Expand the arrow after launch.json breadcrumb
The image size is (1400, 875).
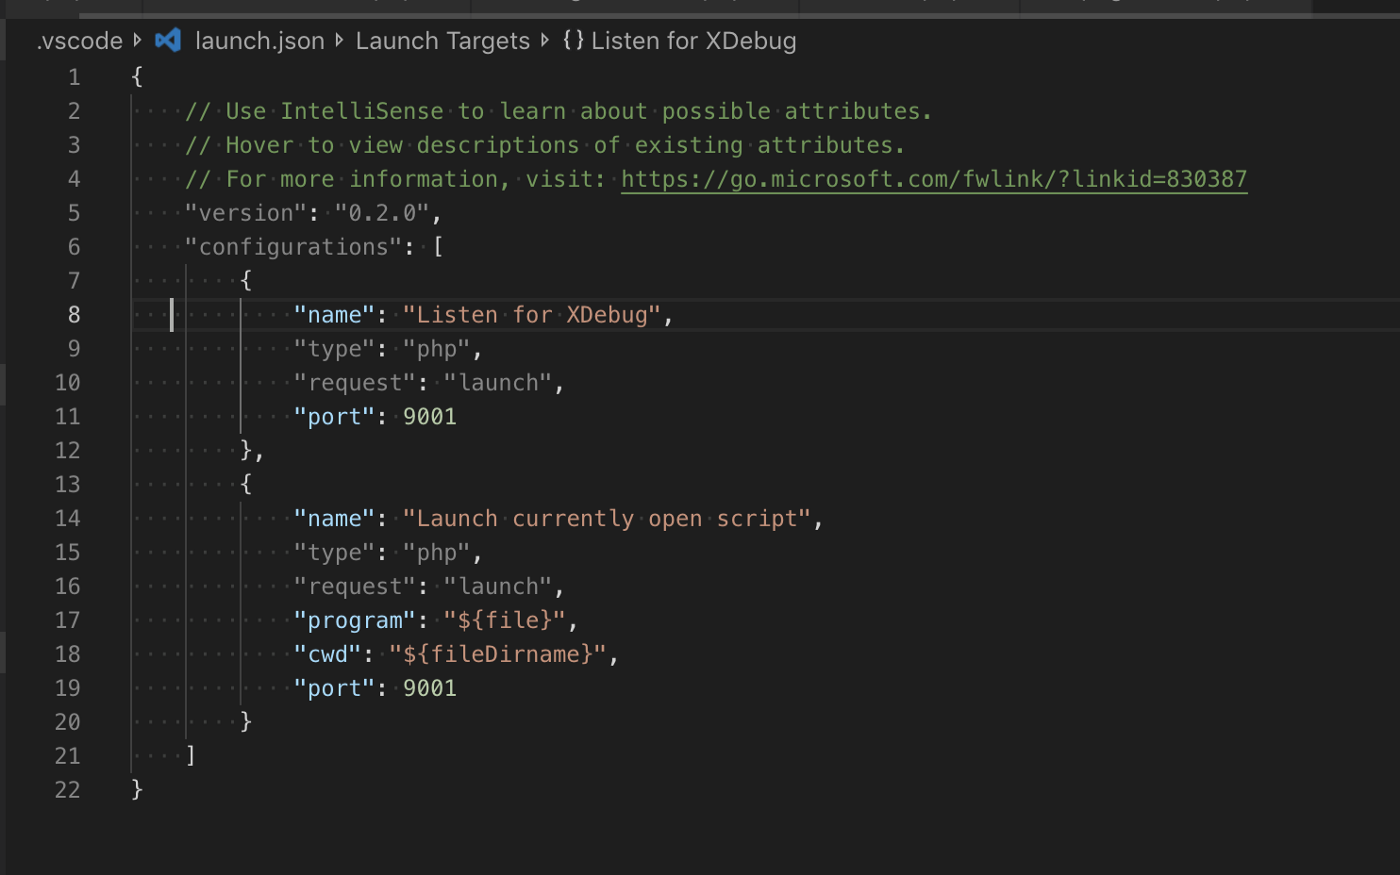click(340, 41)
